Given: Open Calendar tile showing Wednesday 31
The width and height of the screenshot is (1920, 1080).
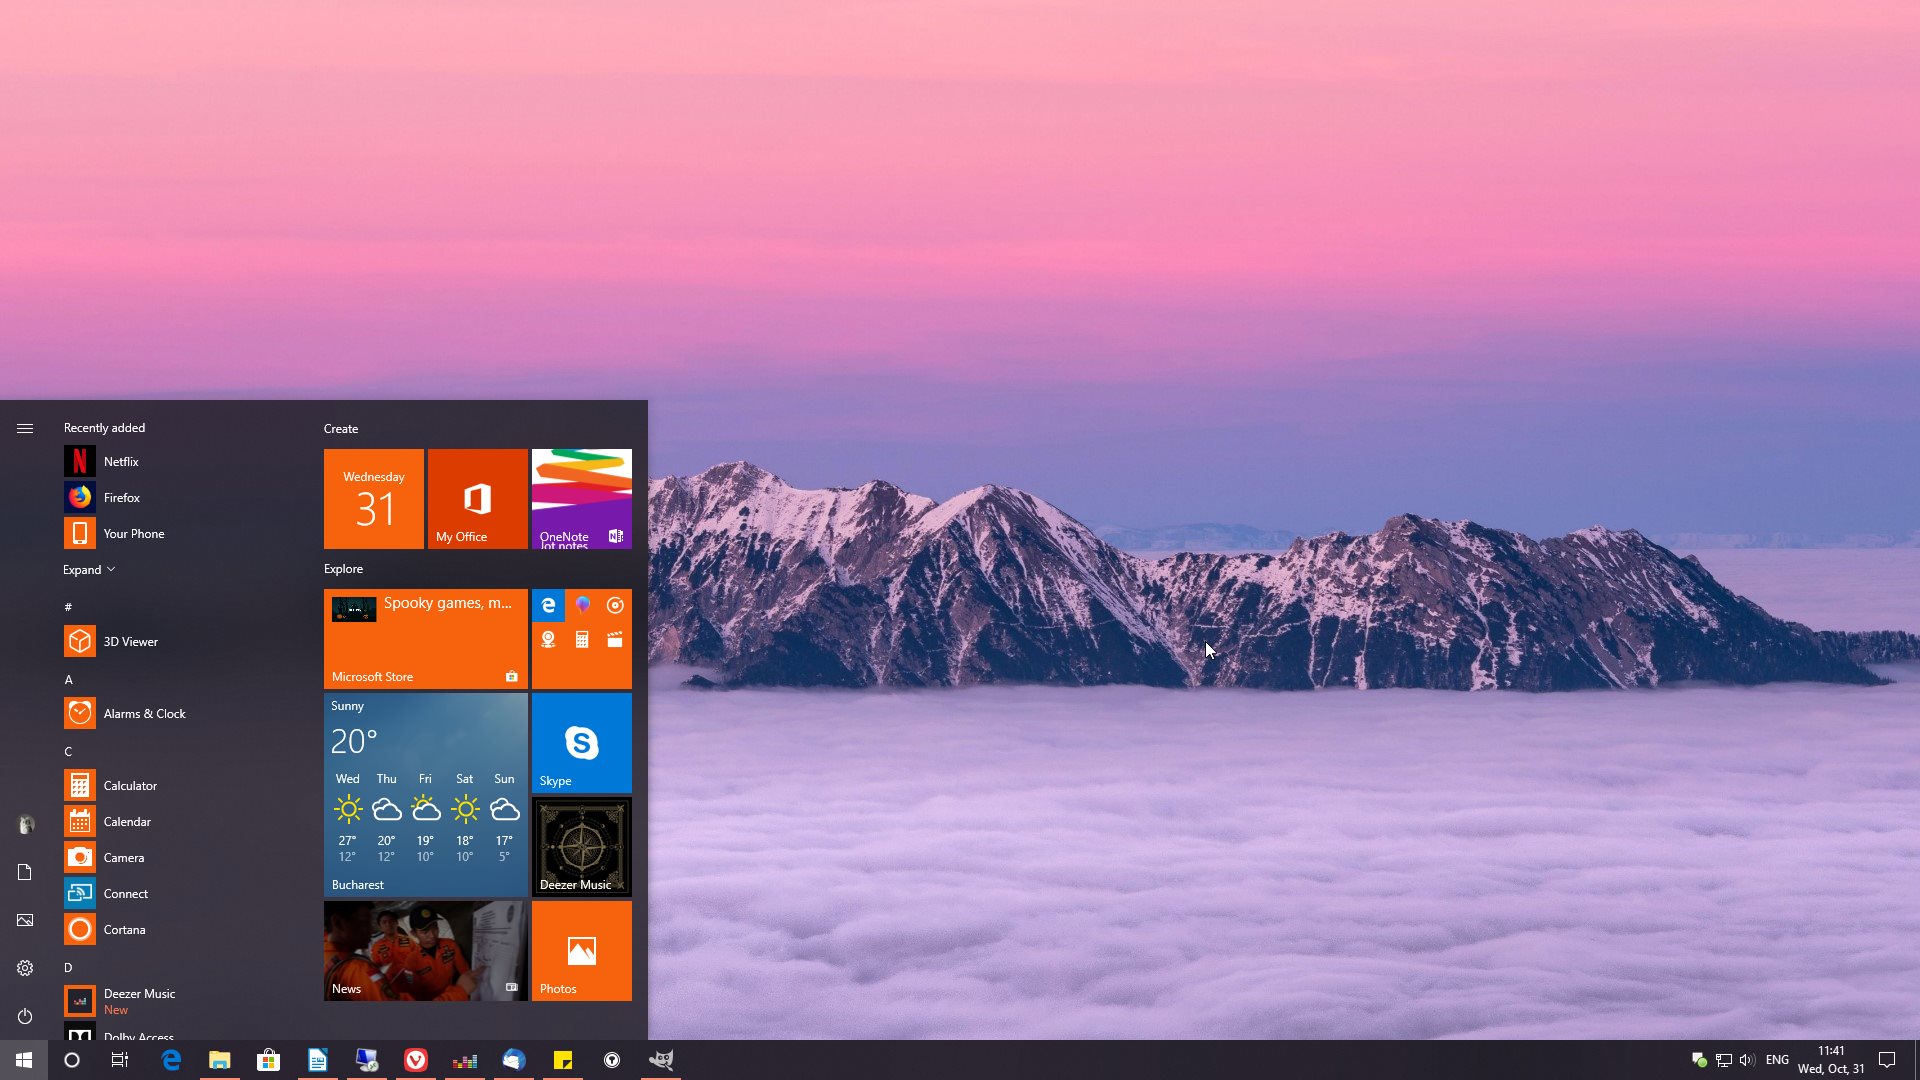Looking at the screenshot, I should (x=373, y=498).
